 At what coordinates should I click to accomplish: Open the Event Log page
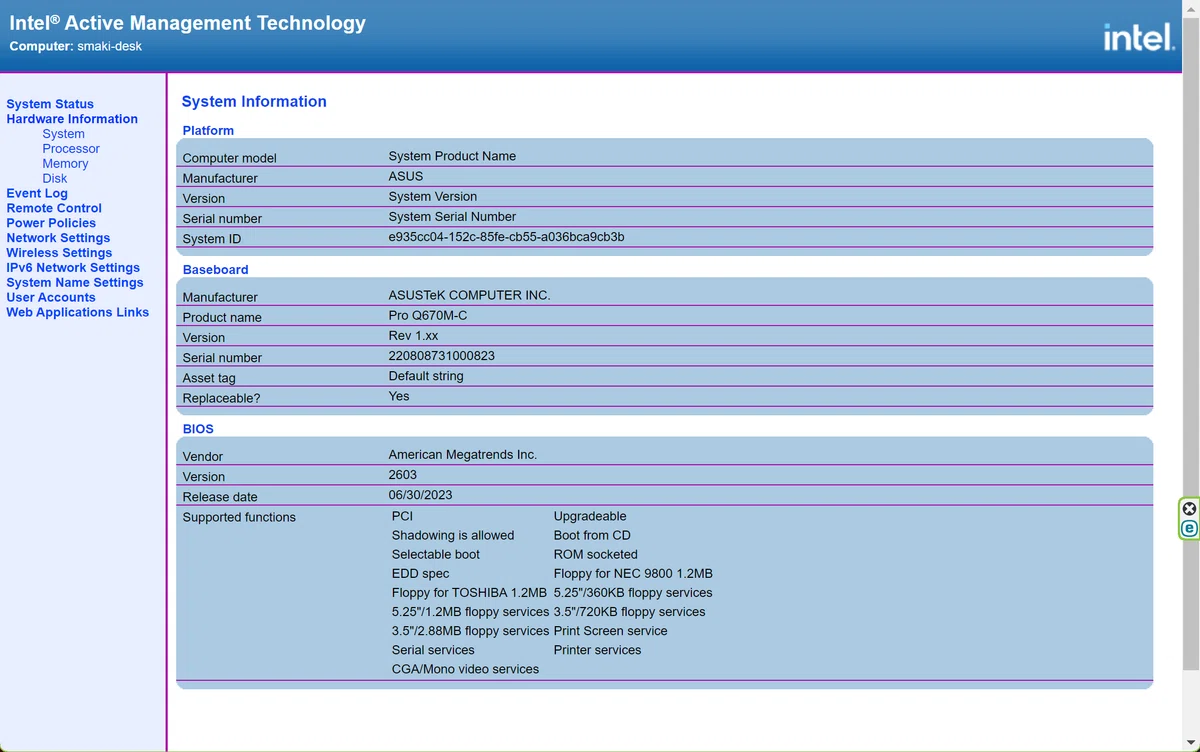(37, 193)
